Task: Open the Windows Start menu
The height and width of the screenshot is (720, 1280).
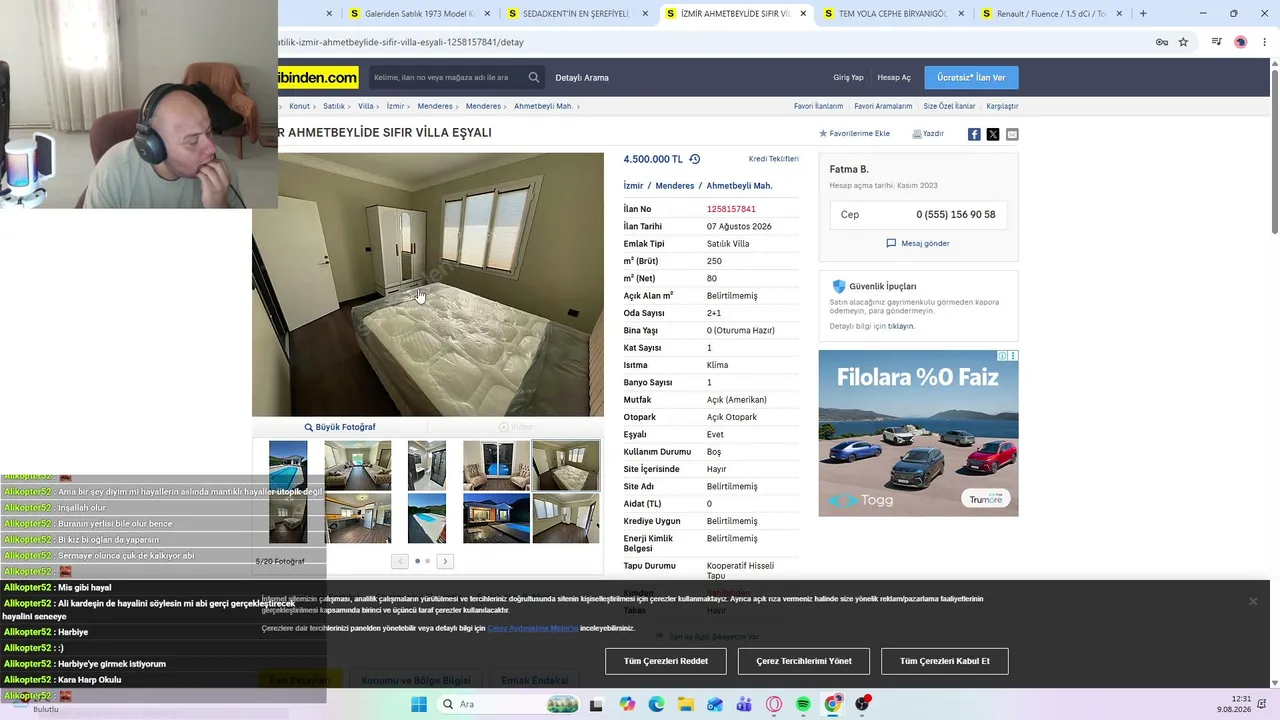Action: pos(419,704)
